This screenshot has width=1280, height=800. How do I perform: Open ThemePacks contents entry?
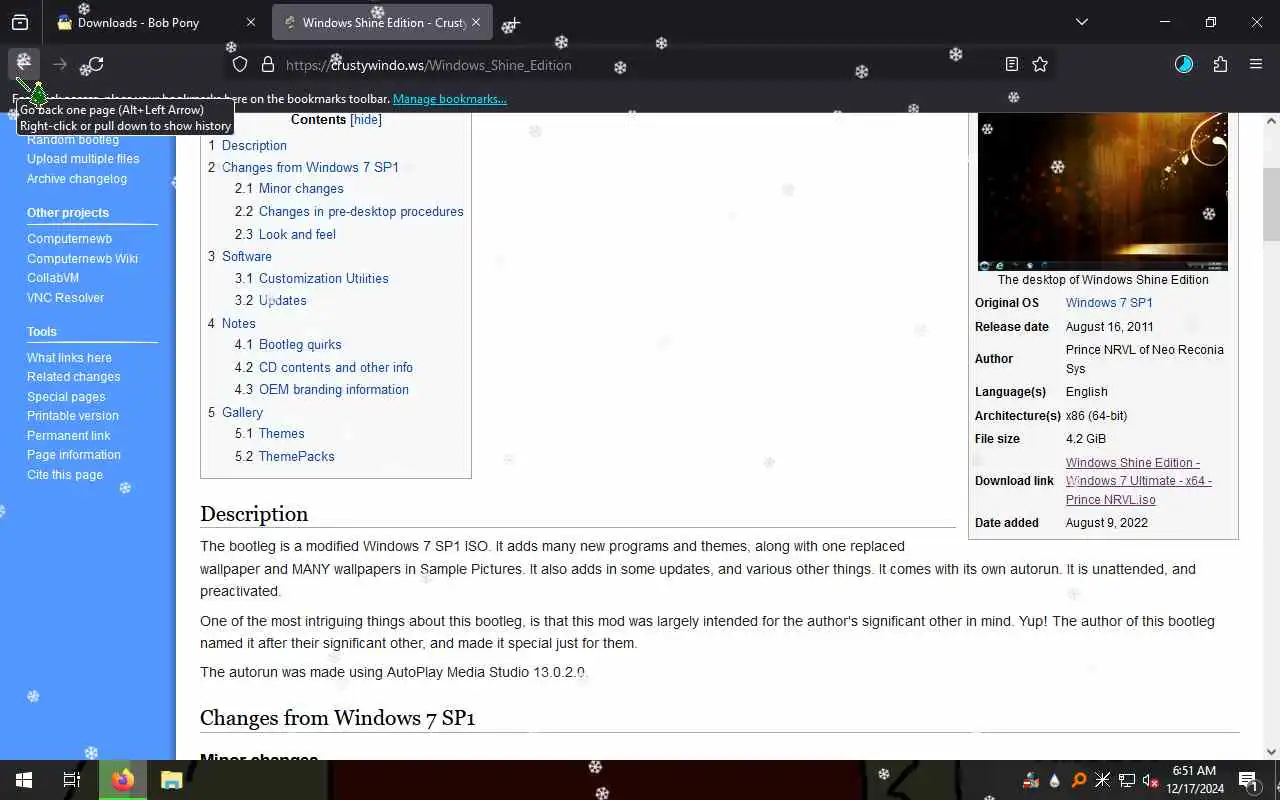[296, 456]
